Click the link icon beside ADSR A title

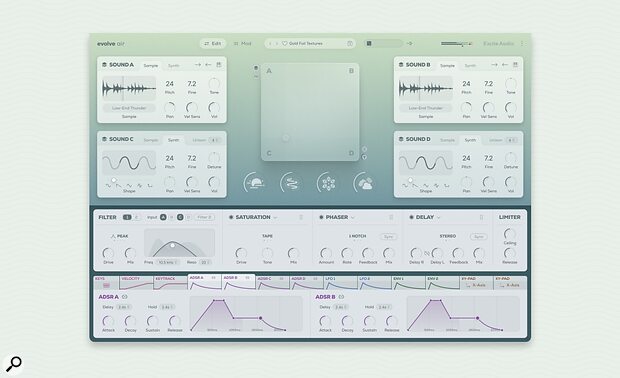tap(125, 297)
